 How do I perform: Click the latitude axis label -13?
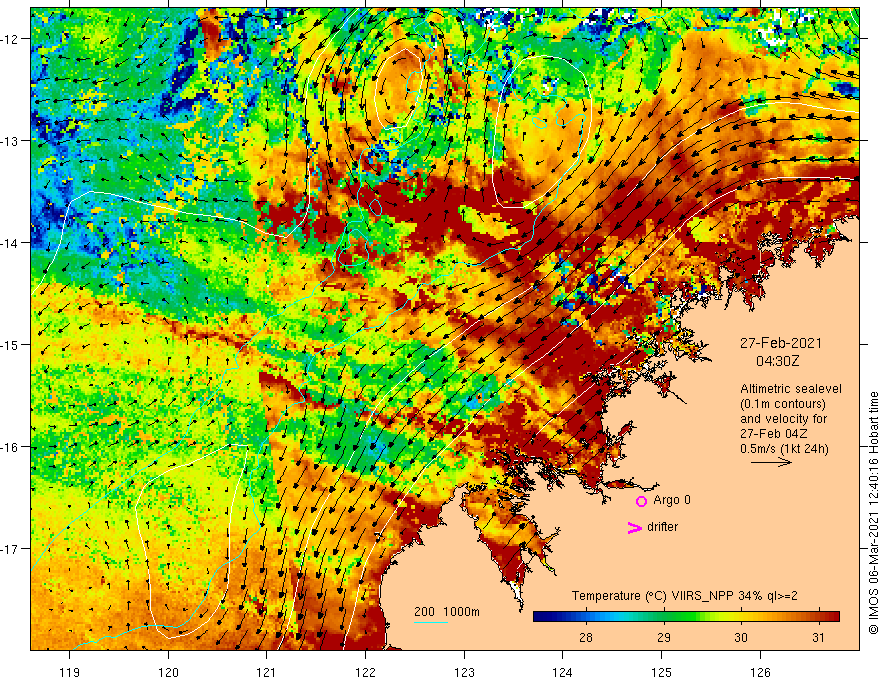(x=11, y=141)
